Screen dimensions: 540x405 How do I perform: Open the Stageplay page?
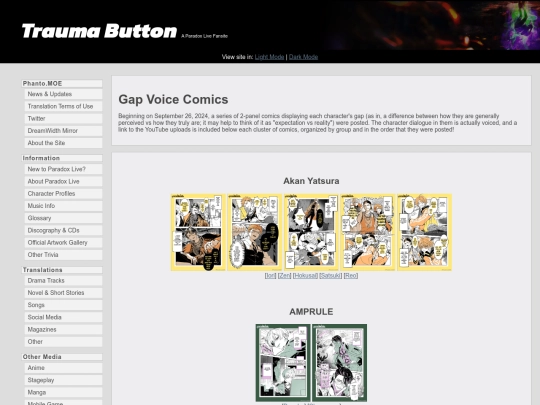tap(63, 380)
